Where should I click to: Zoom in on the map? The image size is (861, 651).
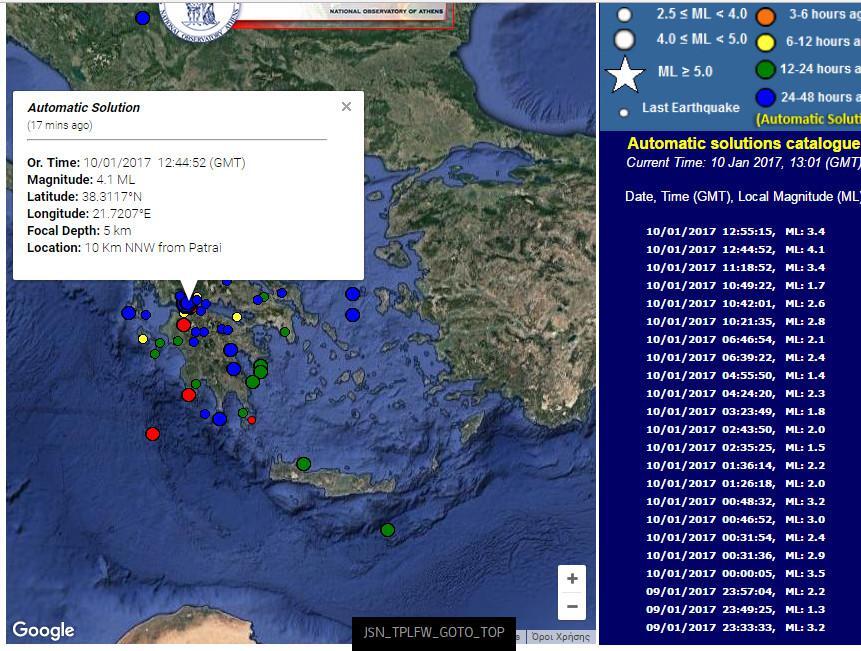[572, 579]
